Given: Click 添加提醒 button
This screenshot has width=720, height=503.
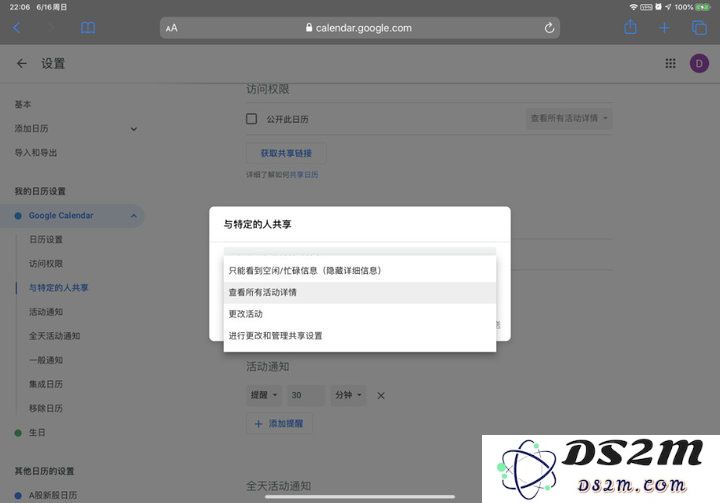Looking at the screenshot, I should pos(280,424).
